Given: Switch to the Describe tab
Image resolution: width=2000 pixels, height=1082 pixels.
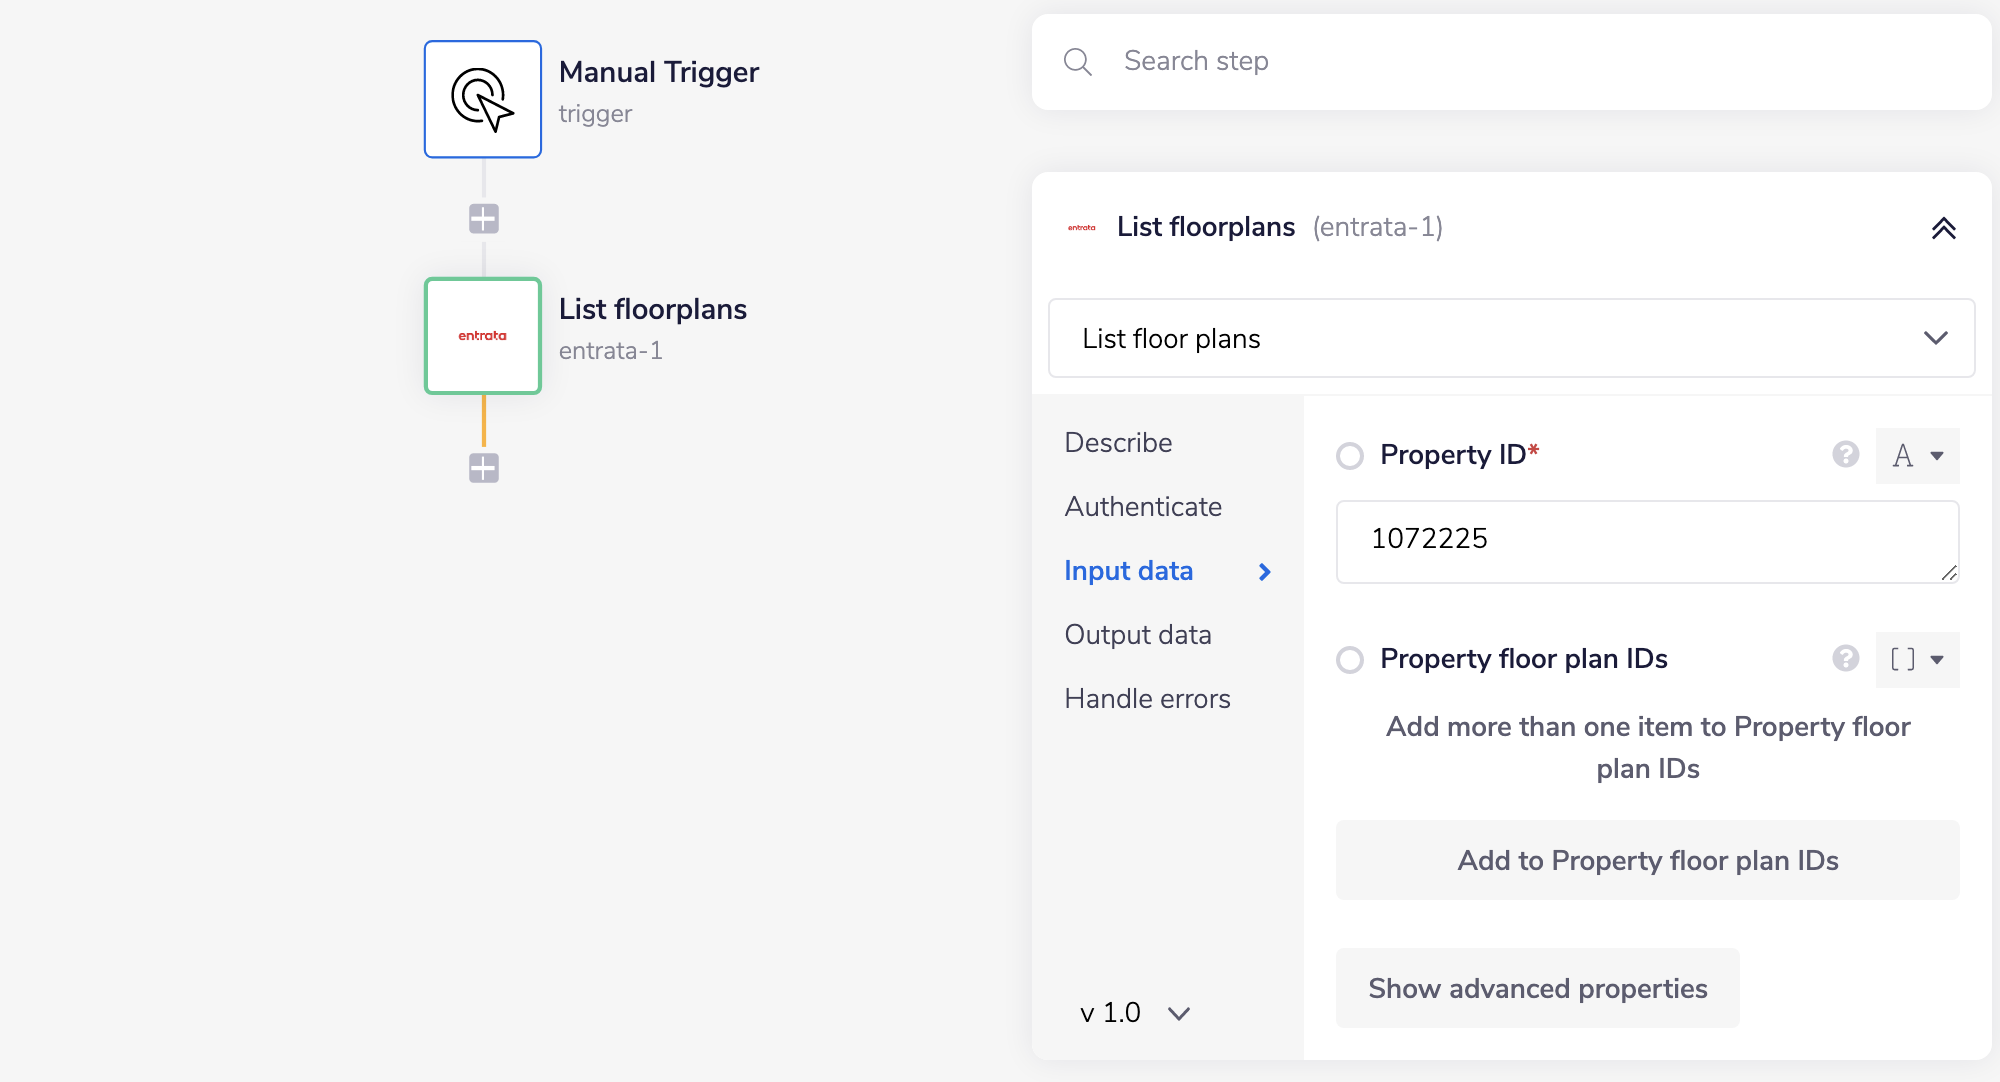Looking at the screenshot, I should tap(1118, 443).
